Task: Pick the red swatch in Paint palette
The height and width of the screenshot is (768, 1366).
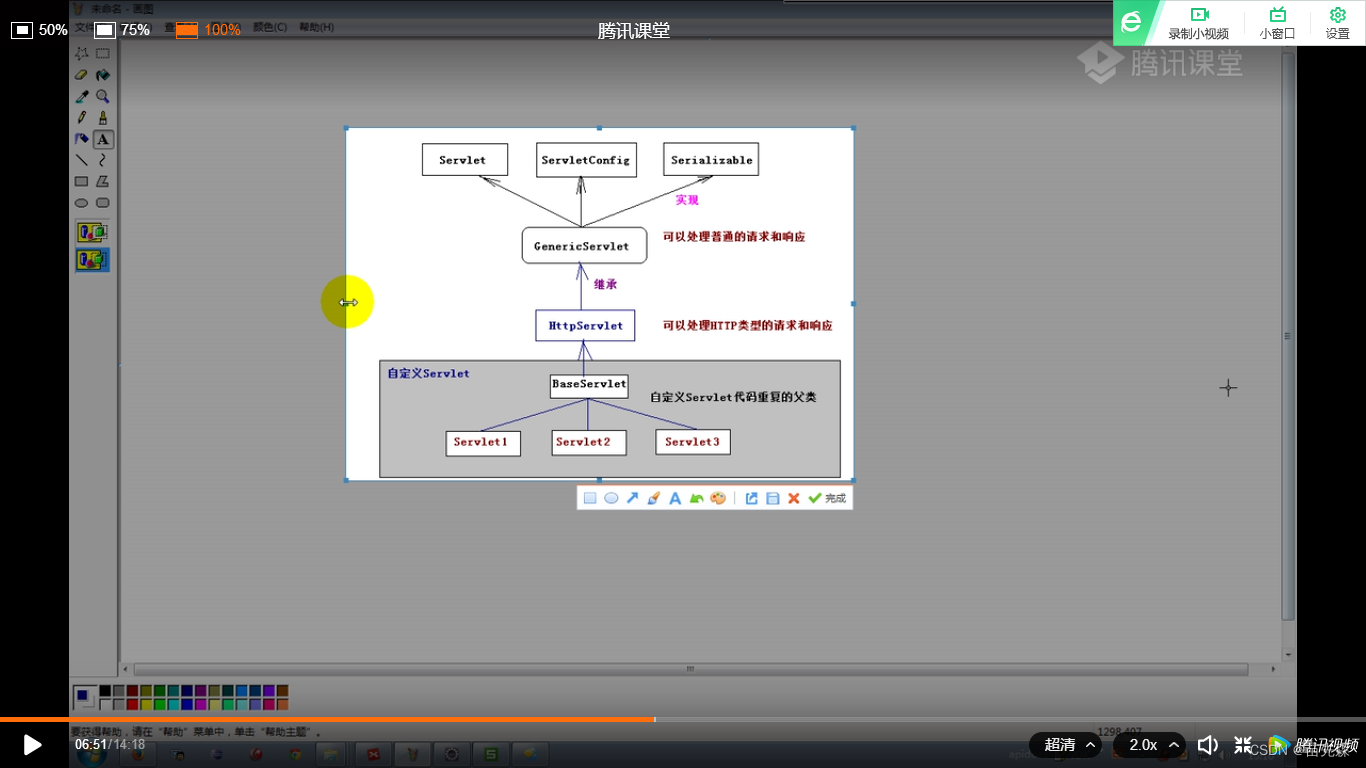Action: (x=132, y=704)
